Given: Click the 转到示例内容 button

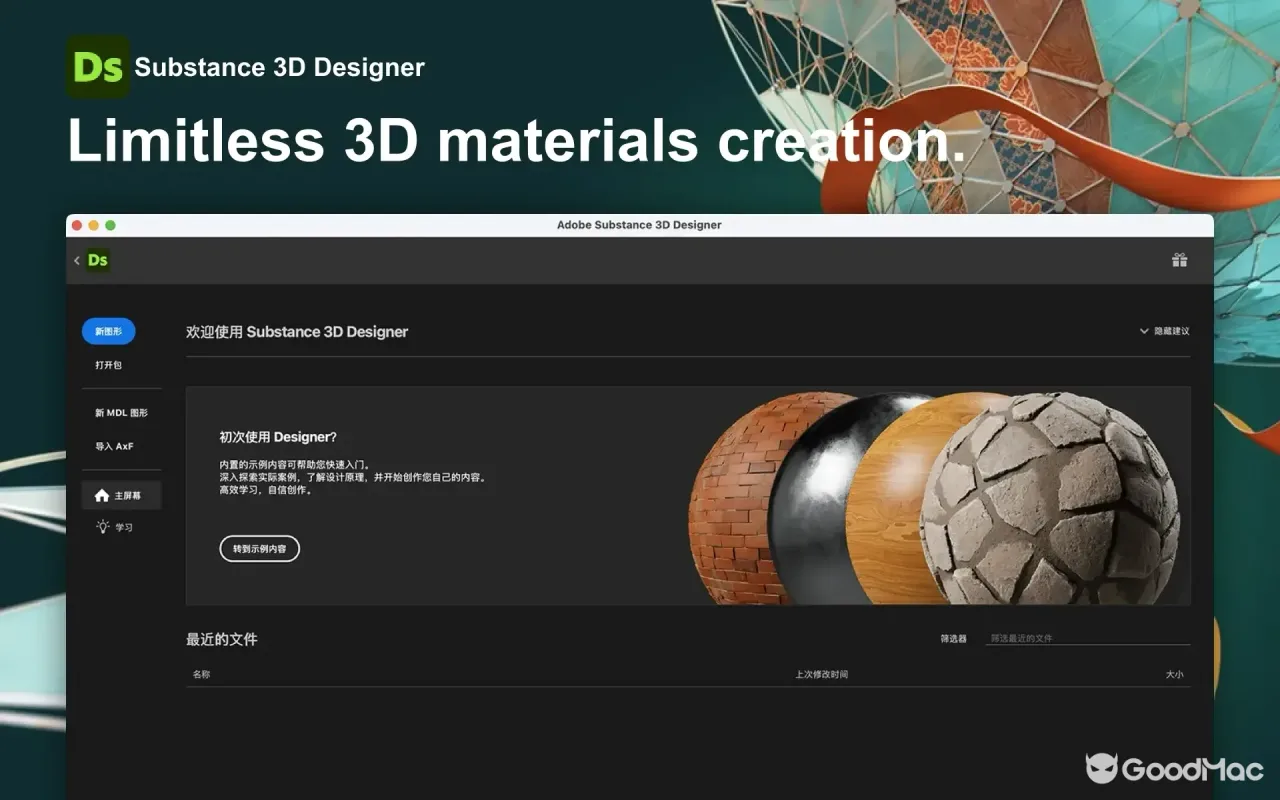Looking at the screenshot, I should [x=259, y=548].
